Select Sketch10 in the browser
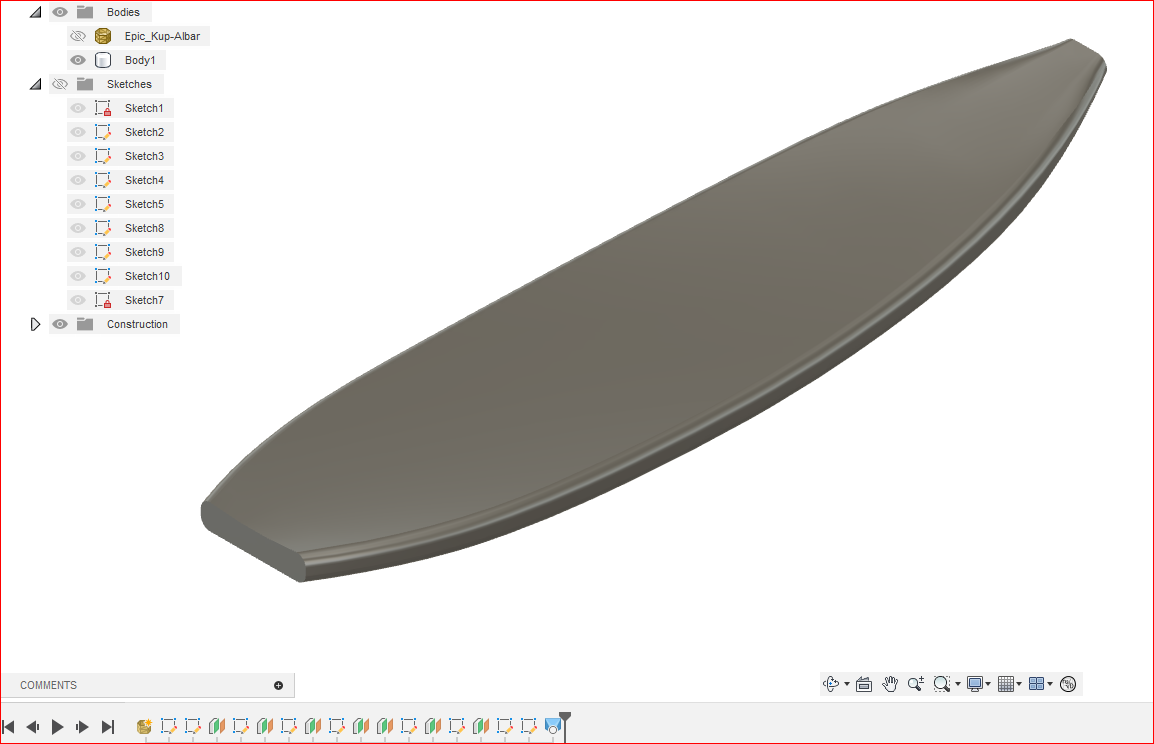The height and width of the screenshot is (744, 1154). [148, 275]
